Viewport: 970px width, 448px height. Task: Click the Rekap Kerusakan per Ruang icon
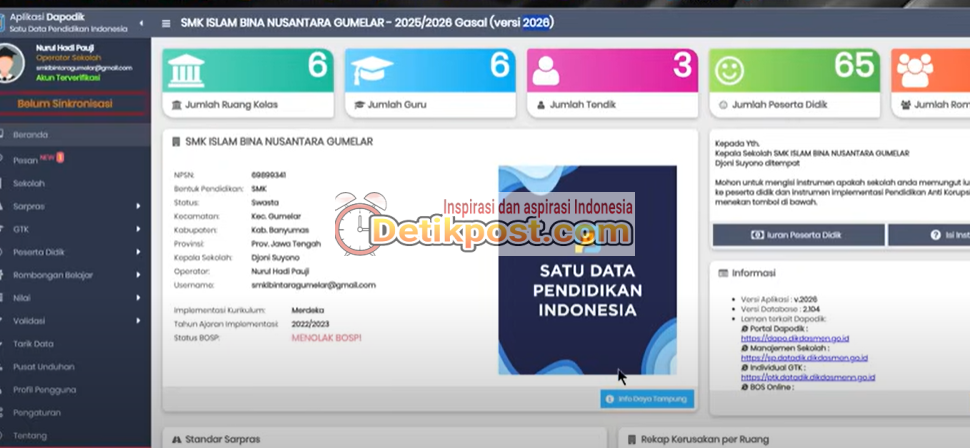(632, 439)
